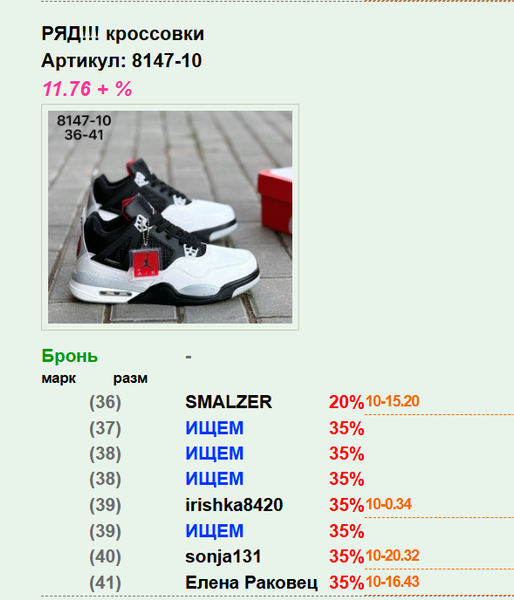Click the 20% fee next to SMALZER
The image size is (514, 600).
pos(346,402)
